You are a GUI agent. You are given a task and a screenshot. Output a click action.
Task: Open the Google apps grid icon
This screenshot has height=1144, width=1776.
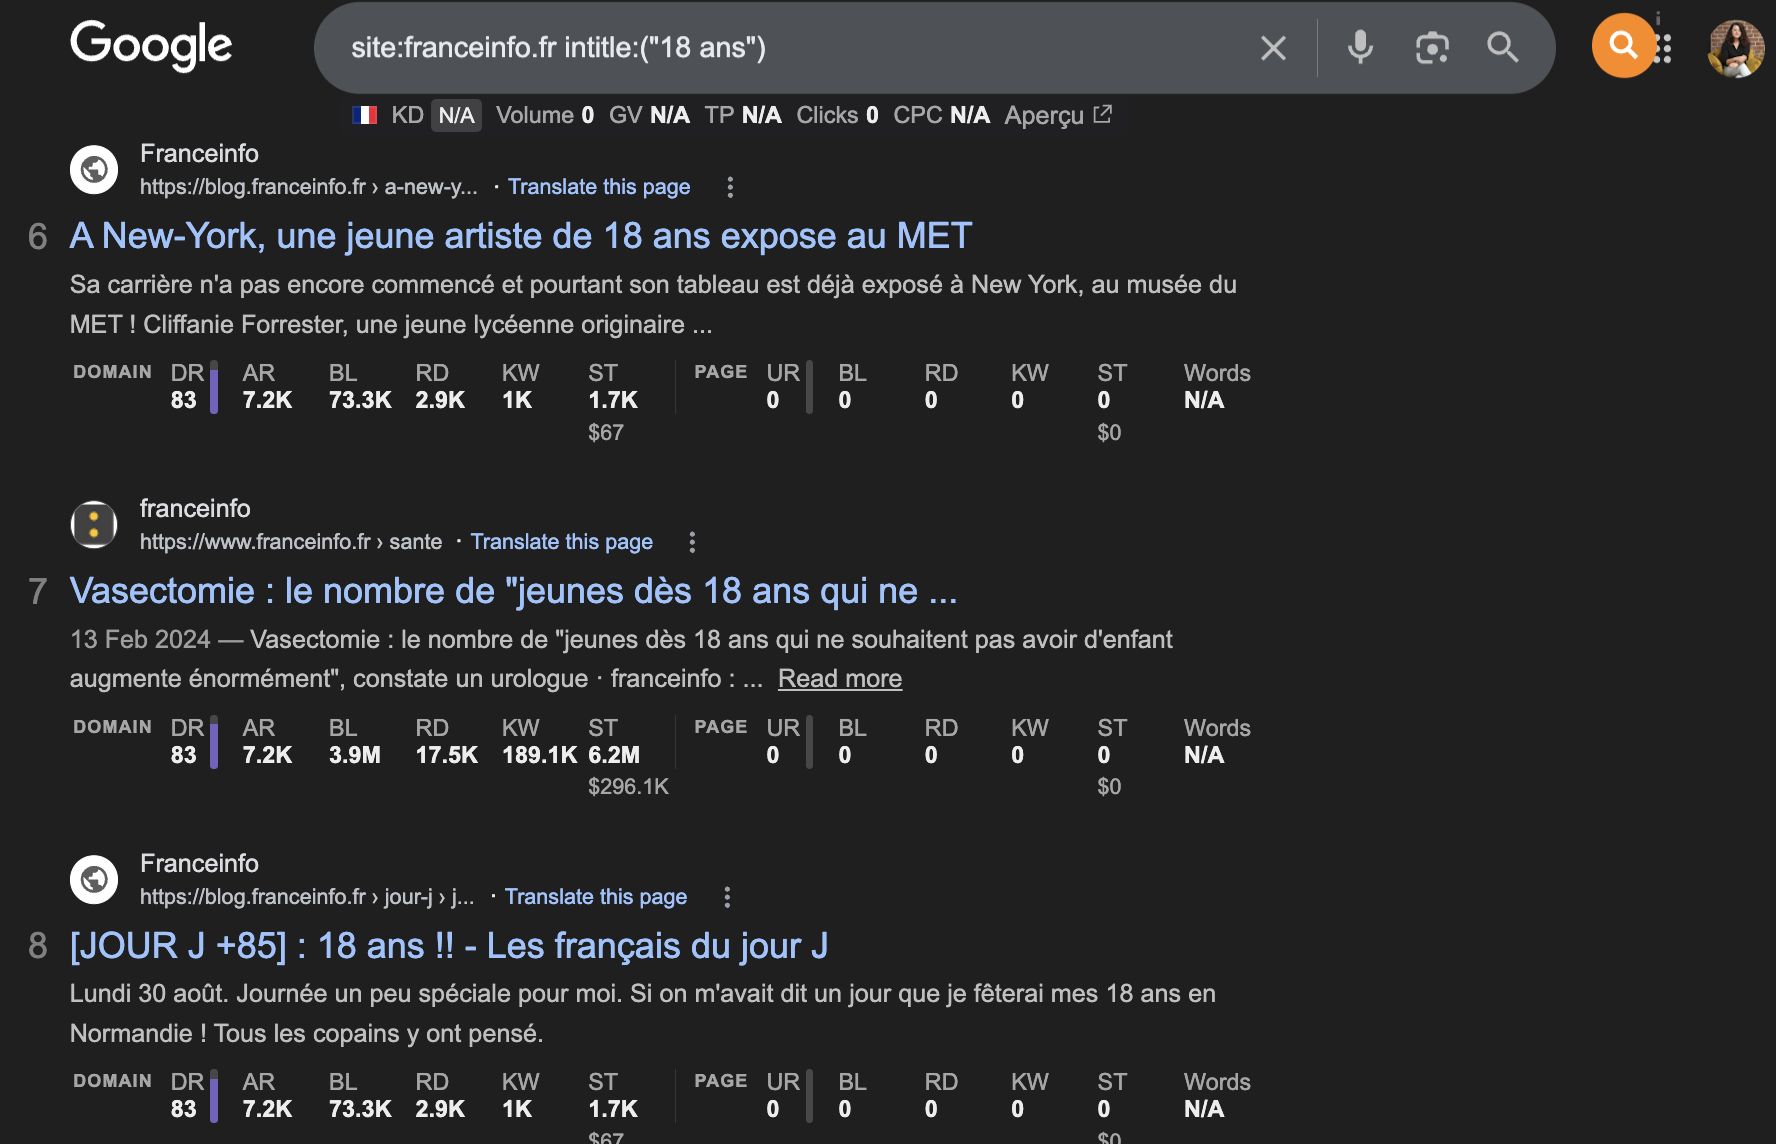pos(1663,48)
